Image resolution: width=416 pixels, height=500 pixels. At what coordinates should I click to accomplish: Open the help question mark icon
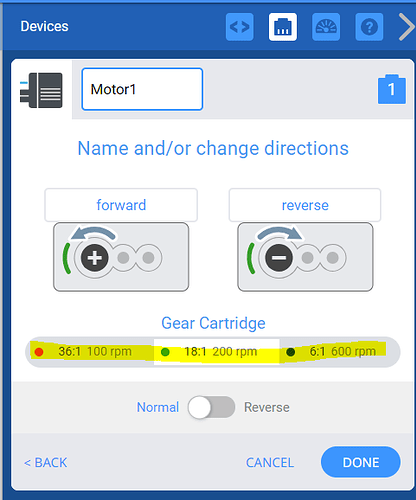coord(369,27)
